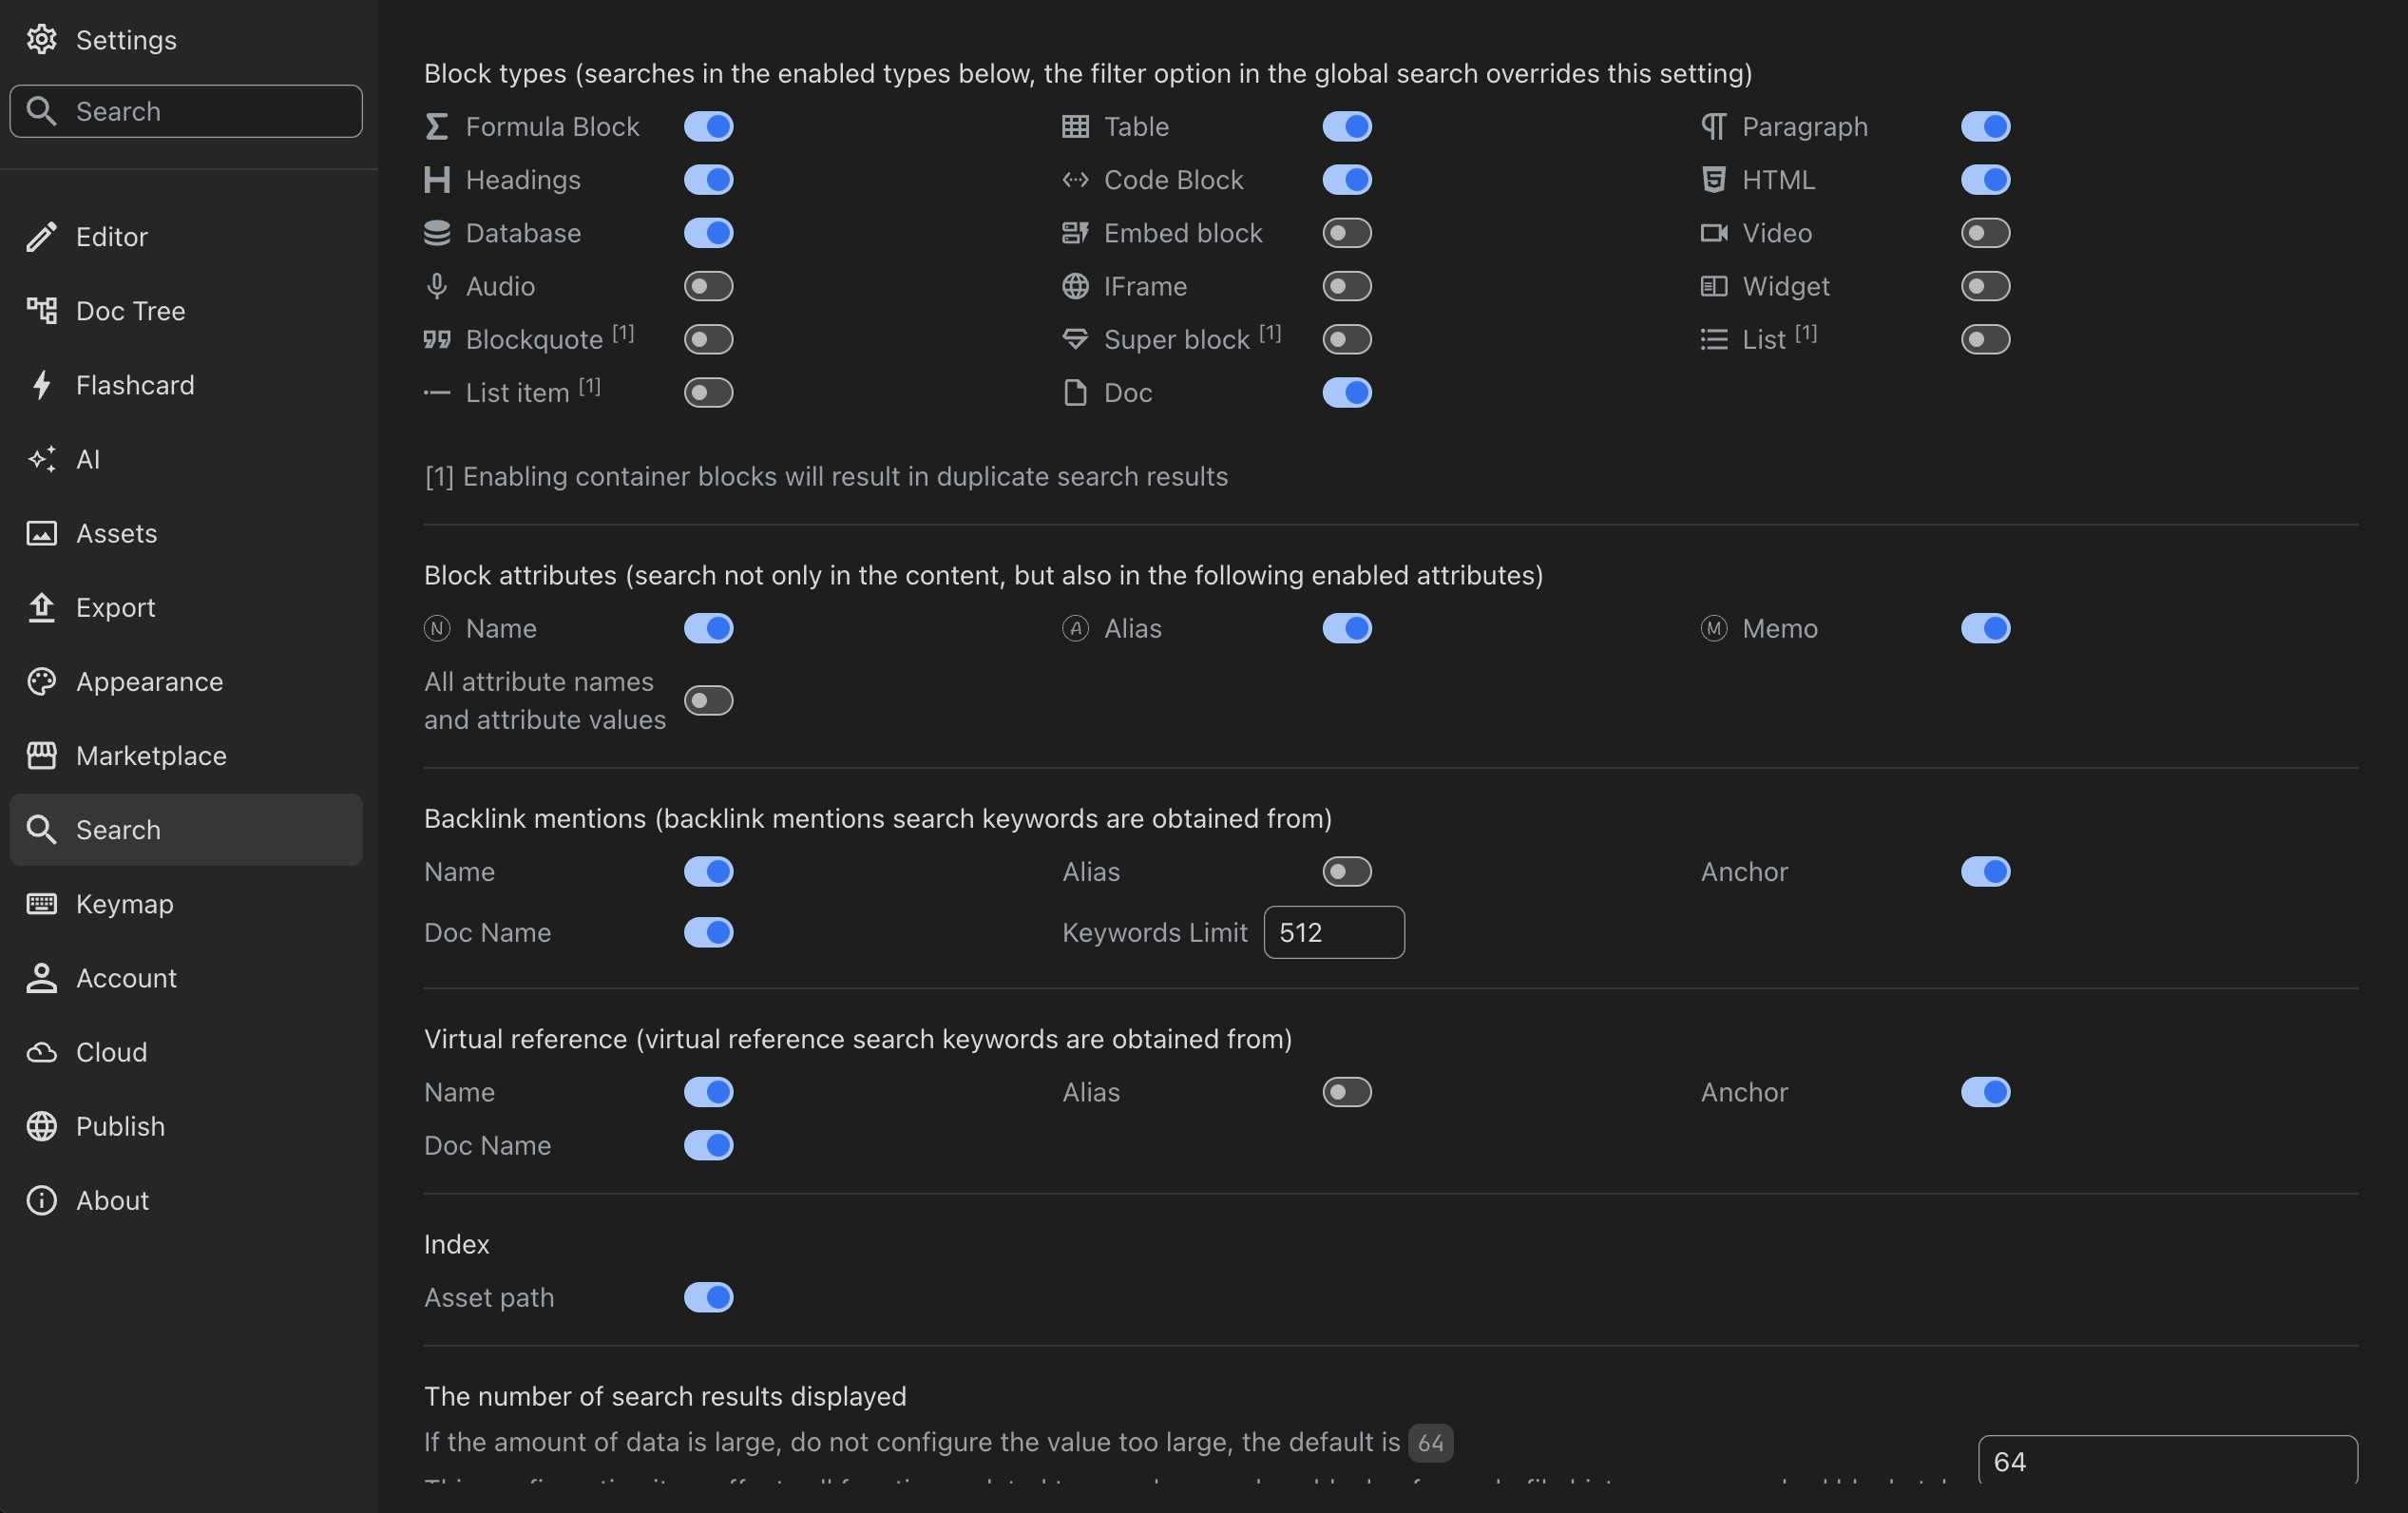
Task: Click the Keywords Limit field showing 512
Action: (x=1334, y=932)
